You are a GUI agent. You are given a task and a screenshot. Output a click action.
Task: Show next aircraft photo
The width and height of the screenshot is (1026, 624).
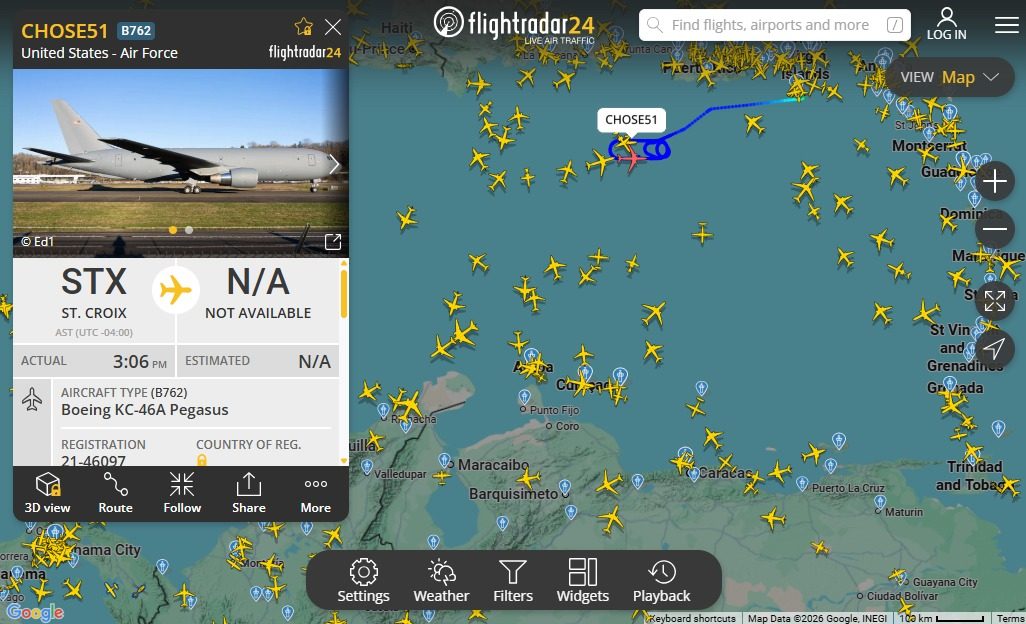(x=334, y=164)
